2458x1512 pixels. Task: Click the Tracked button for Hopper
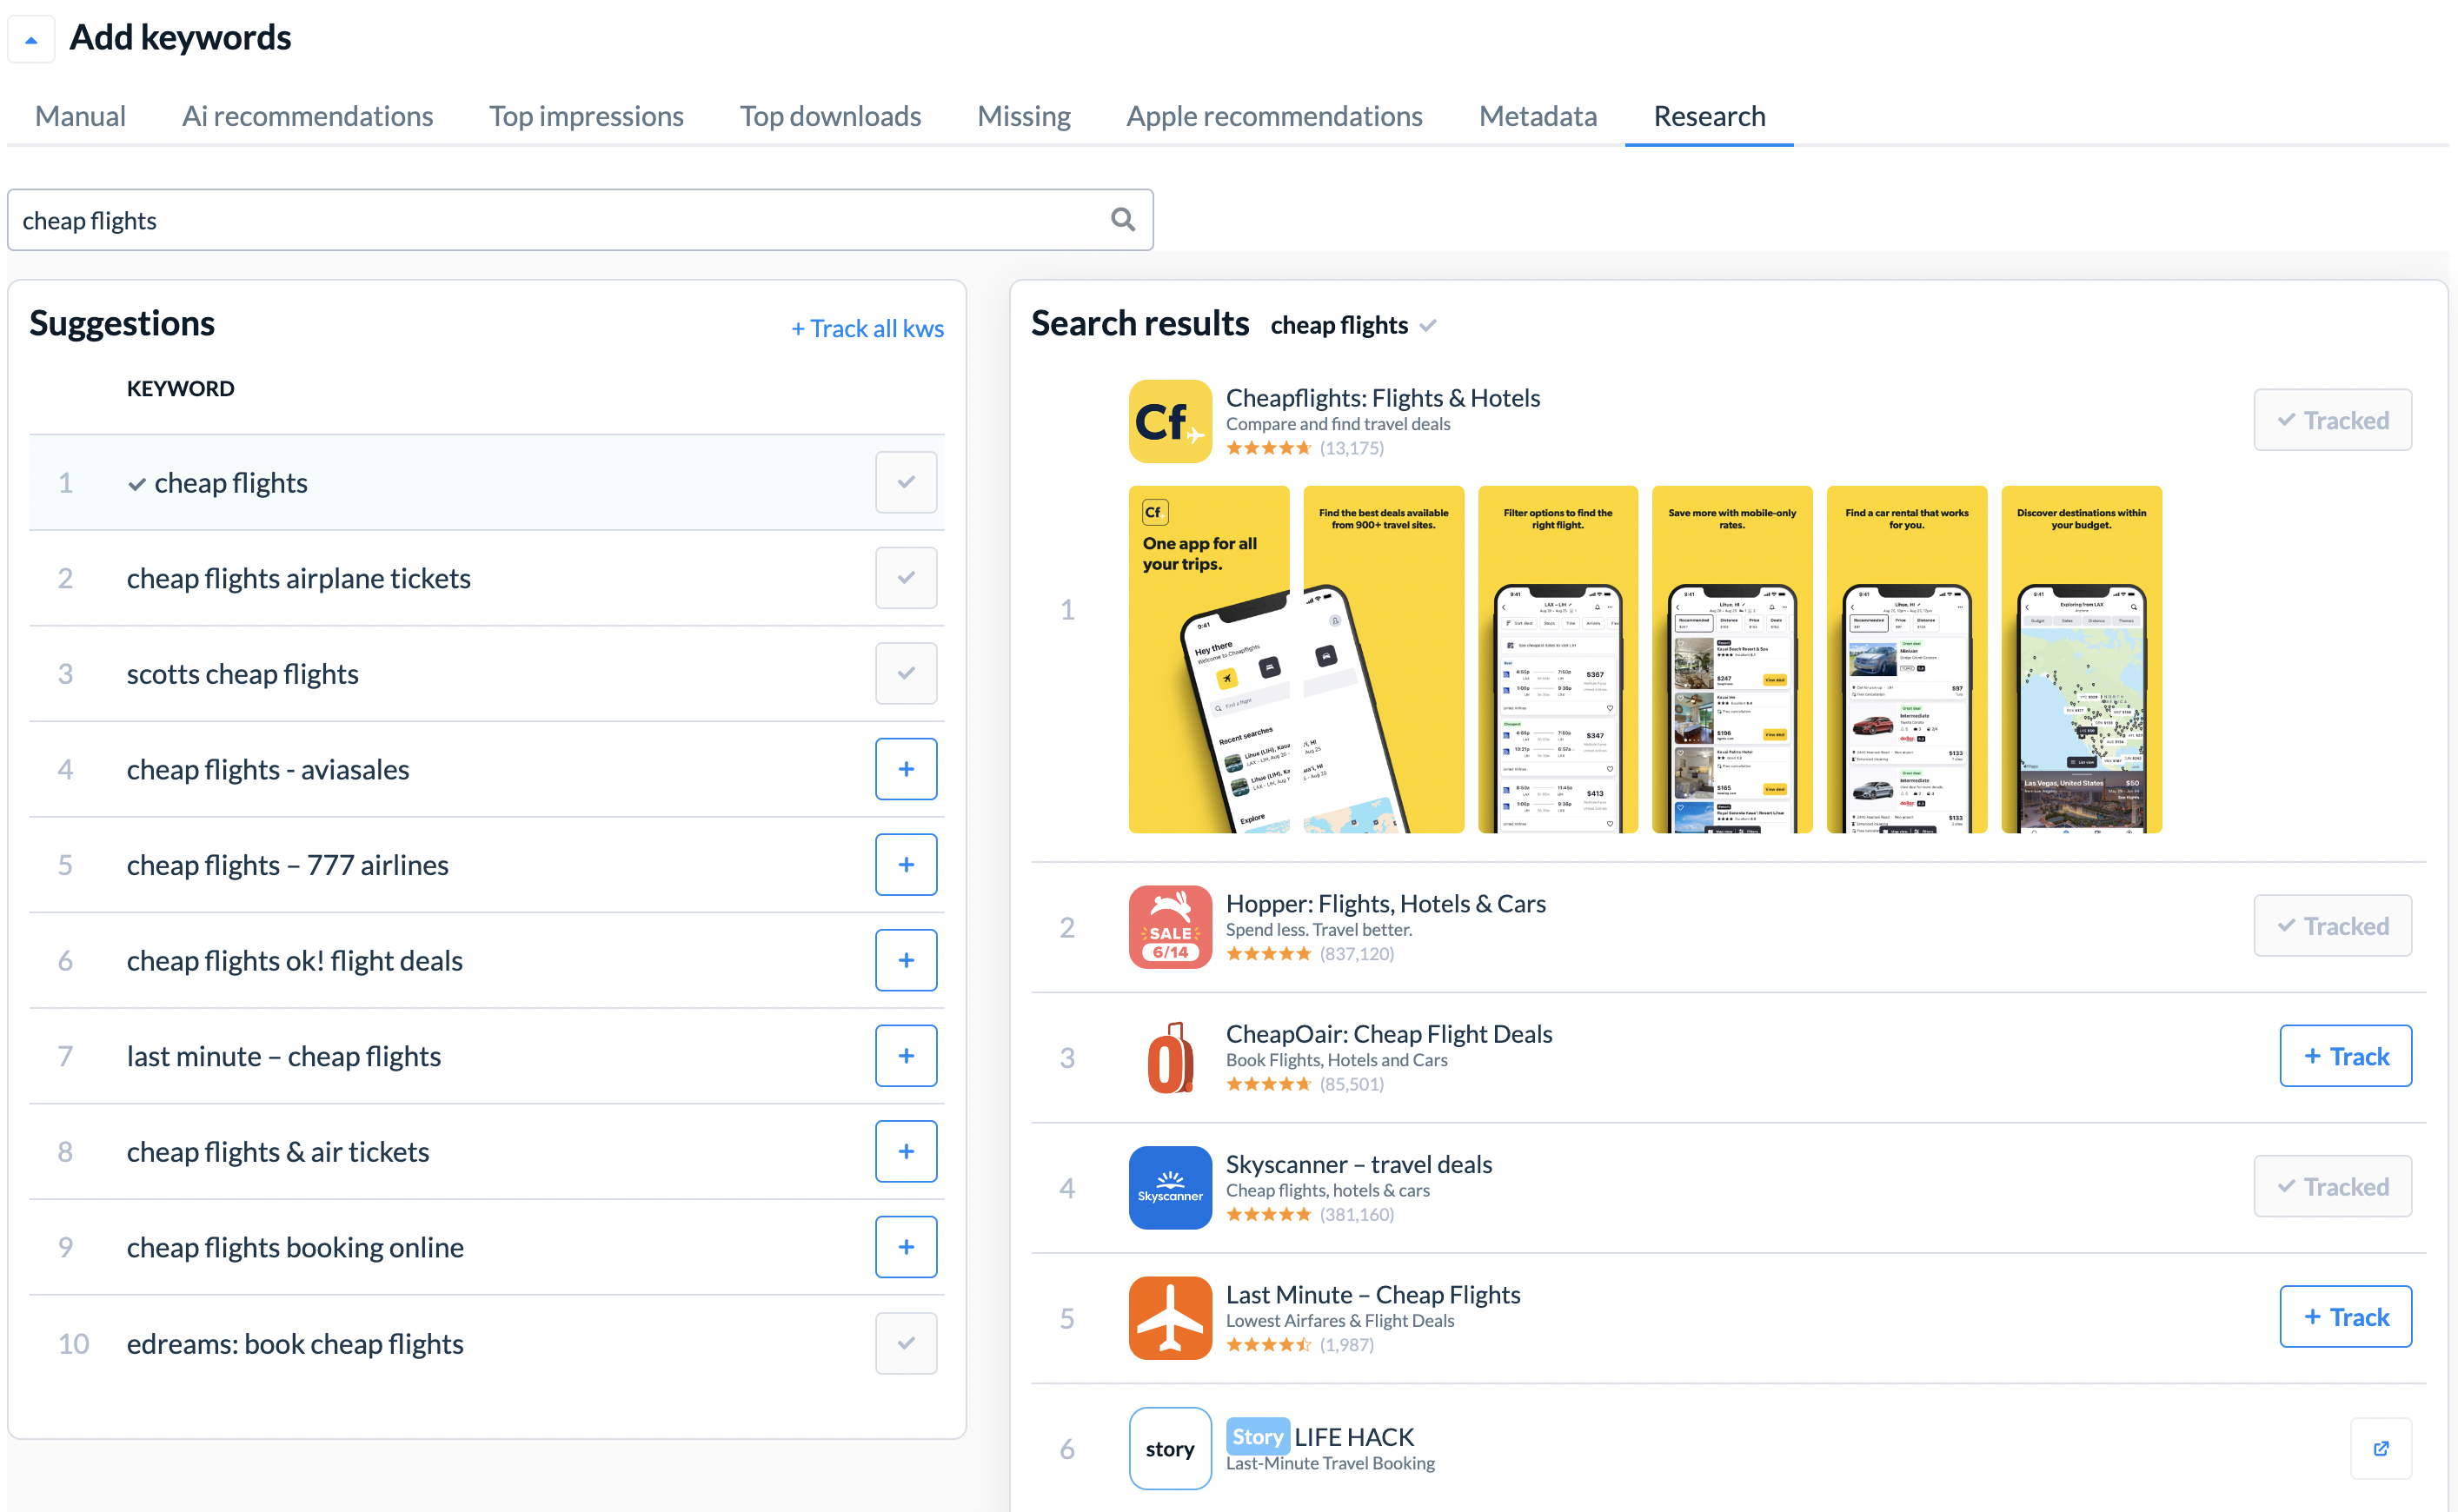(x=2332, y=926)
